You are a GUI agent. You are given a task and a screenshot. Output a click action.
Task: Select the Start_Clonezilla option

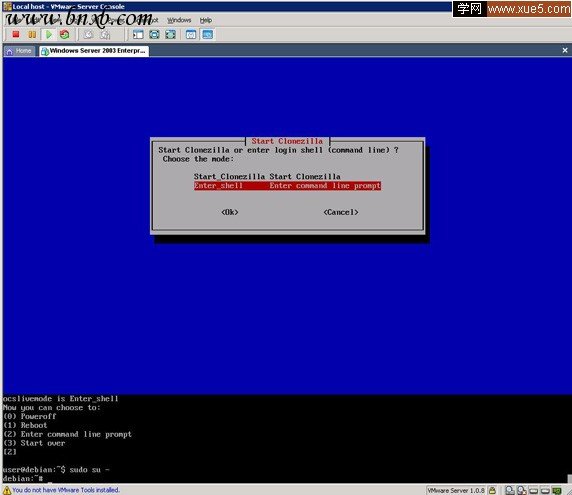point(267,177)
